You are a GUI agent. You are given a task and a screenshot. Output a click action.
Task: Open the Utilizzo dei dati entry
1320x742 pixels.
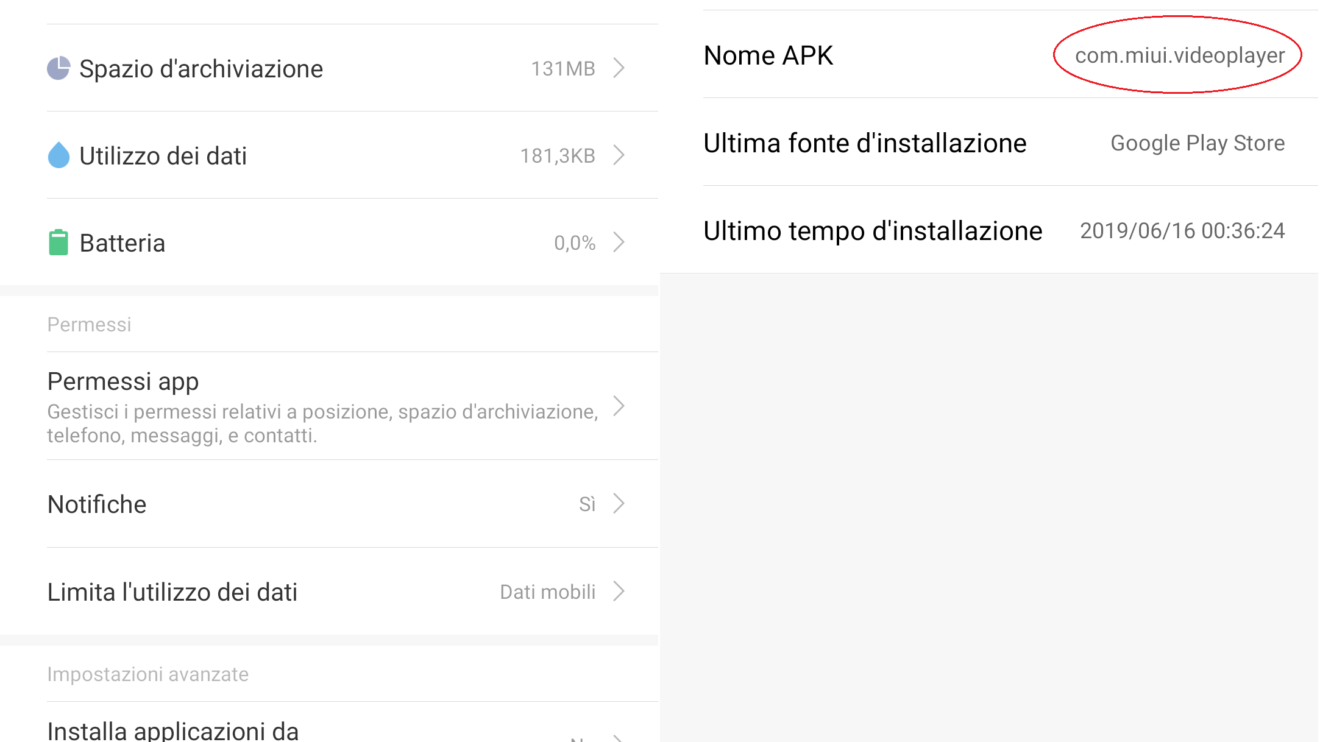point(163,156)
